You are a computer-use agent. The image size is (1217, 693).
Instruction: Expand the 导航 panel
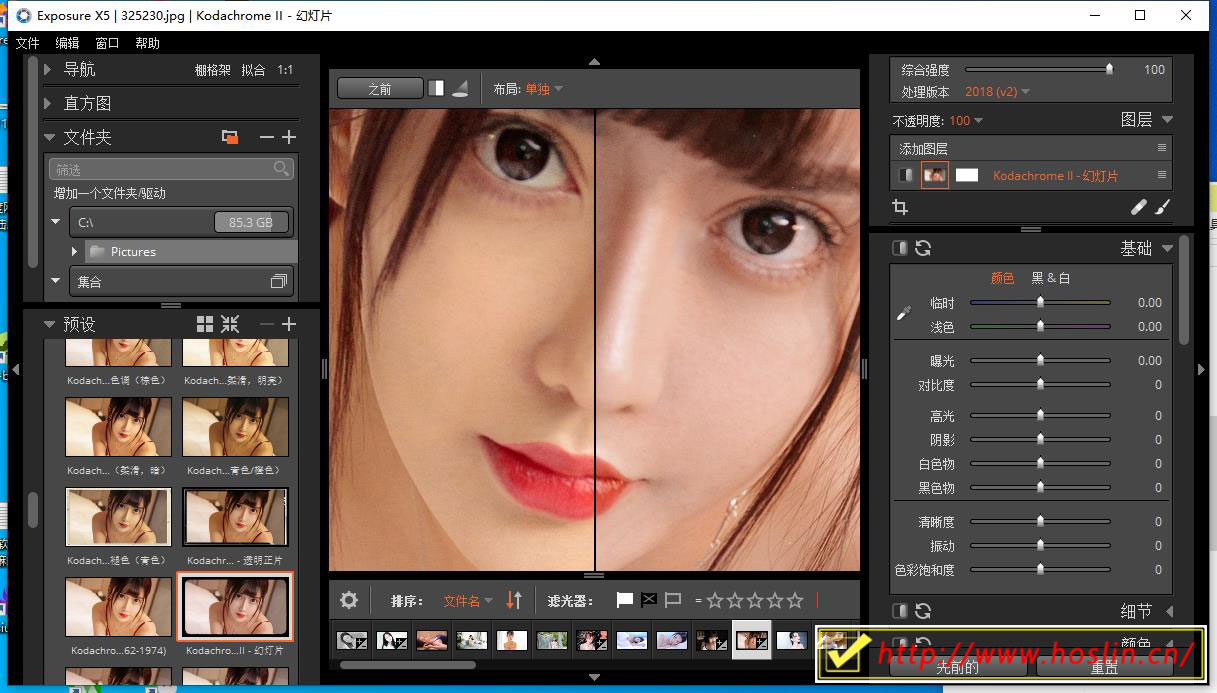(x=49, y=69)
